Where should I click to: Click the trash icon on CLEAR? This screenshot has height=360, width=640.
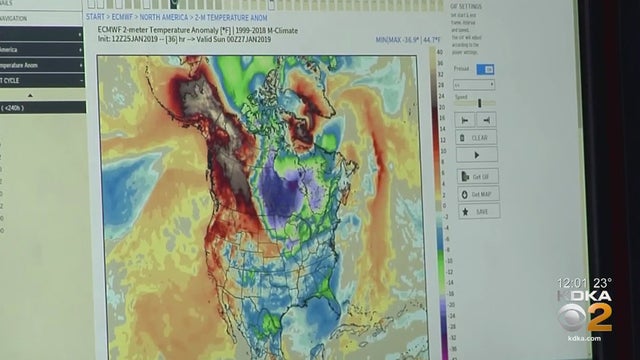click(462, 138)
